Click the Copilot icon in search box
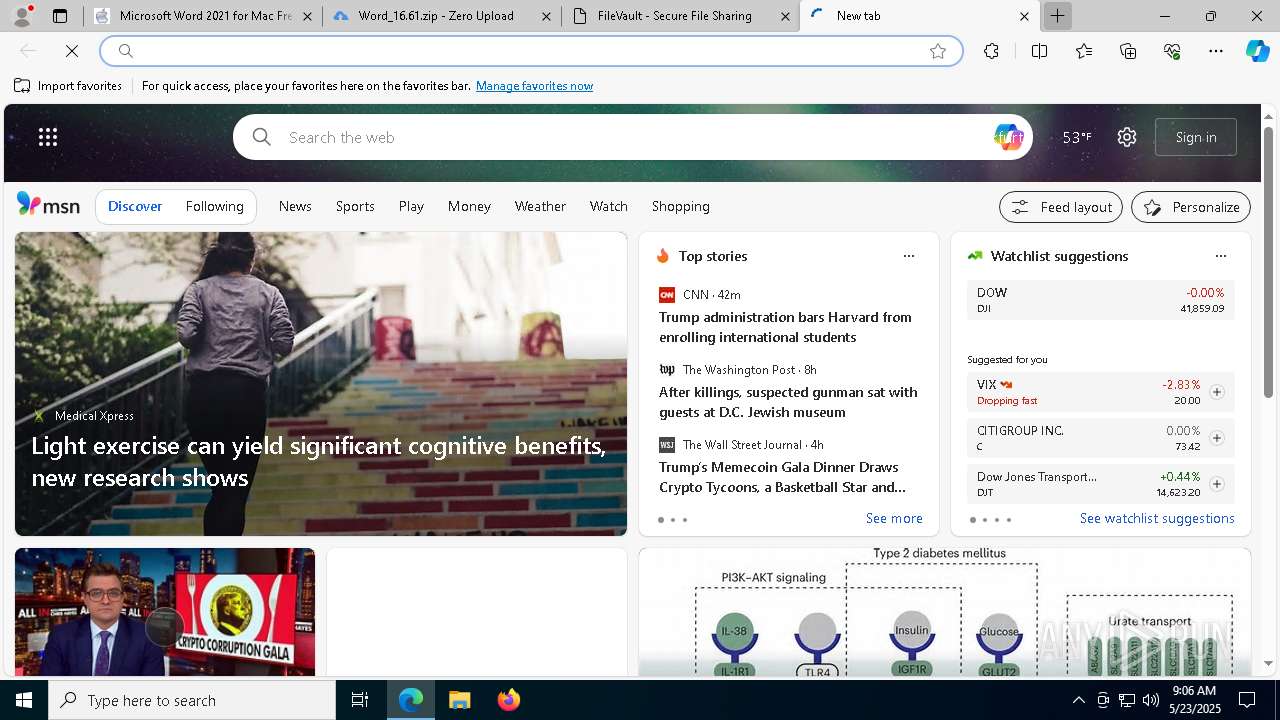The image size is (1280, 720). (x=1008, y=137)
